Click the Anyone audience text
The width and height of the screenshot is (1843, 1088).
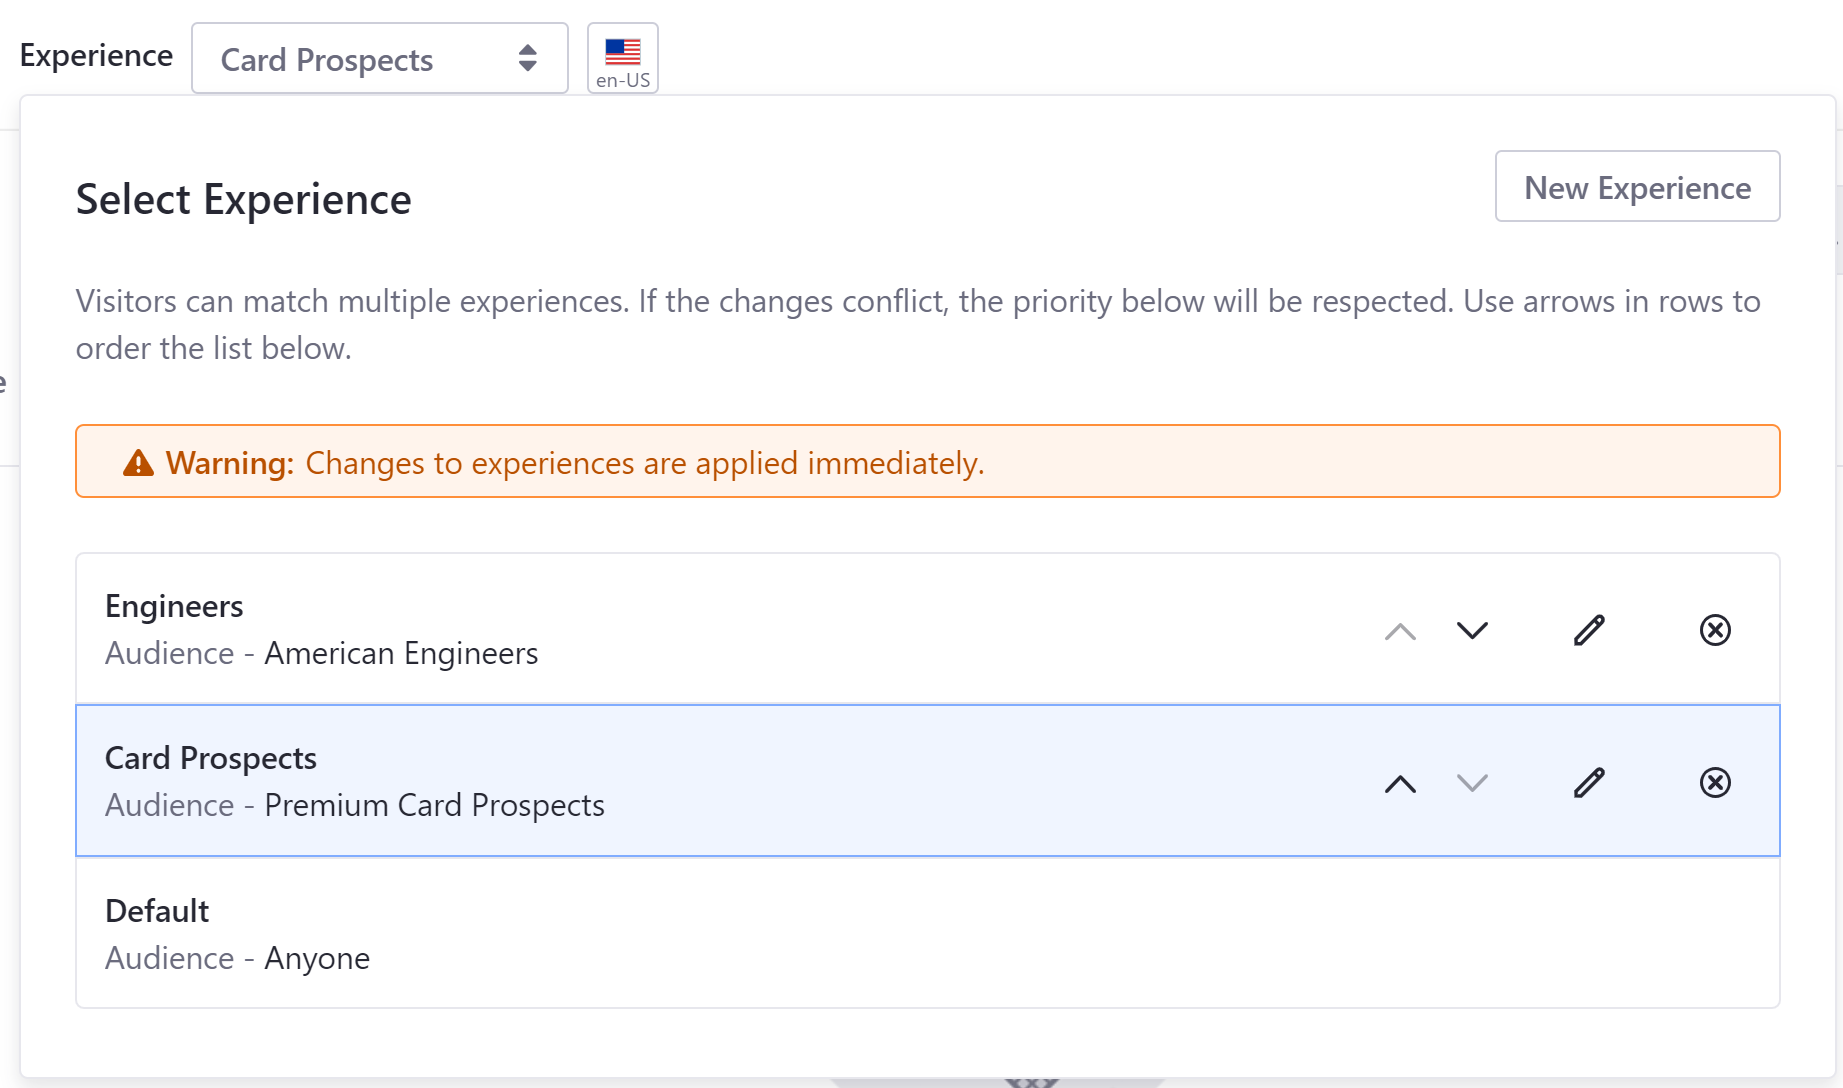click(x=317, y=958)
